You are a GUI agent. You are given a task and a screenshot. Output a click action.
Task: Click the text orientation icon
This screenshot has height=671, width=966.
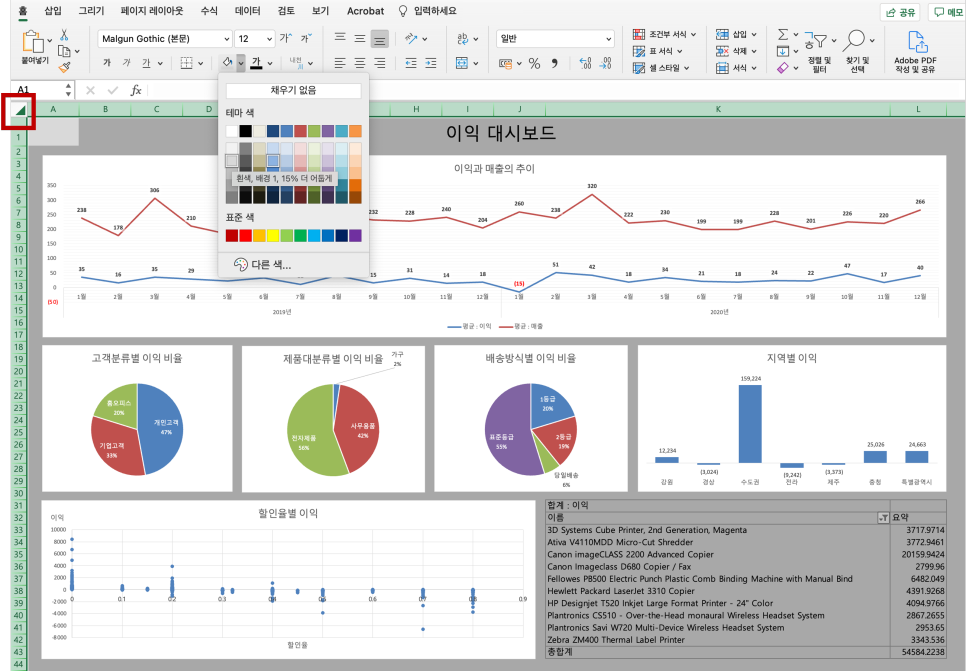click(x=411, y=38)
